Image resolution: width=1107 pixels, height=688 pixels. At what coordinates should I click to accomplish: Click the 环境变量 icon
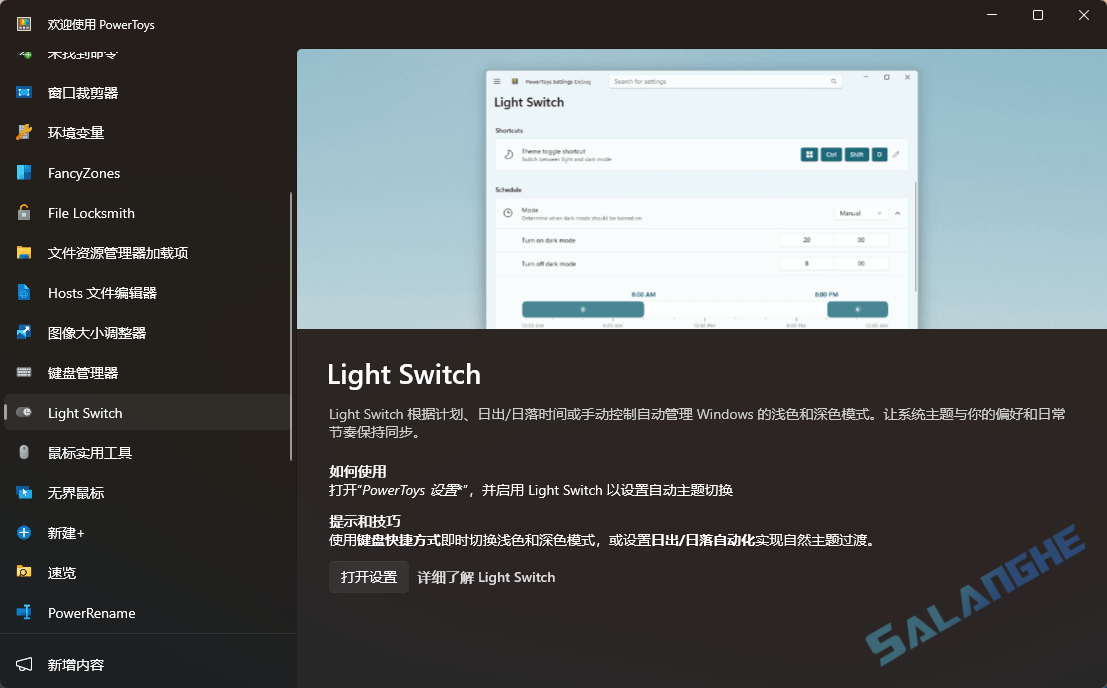click(25, 132)
